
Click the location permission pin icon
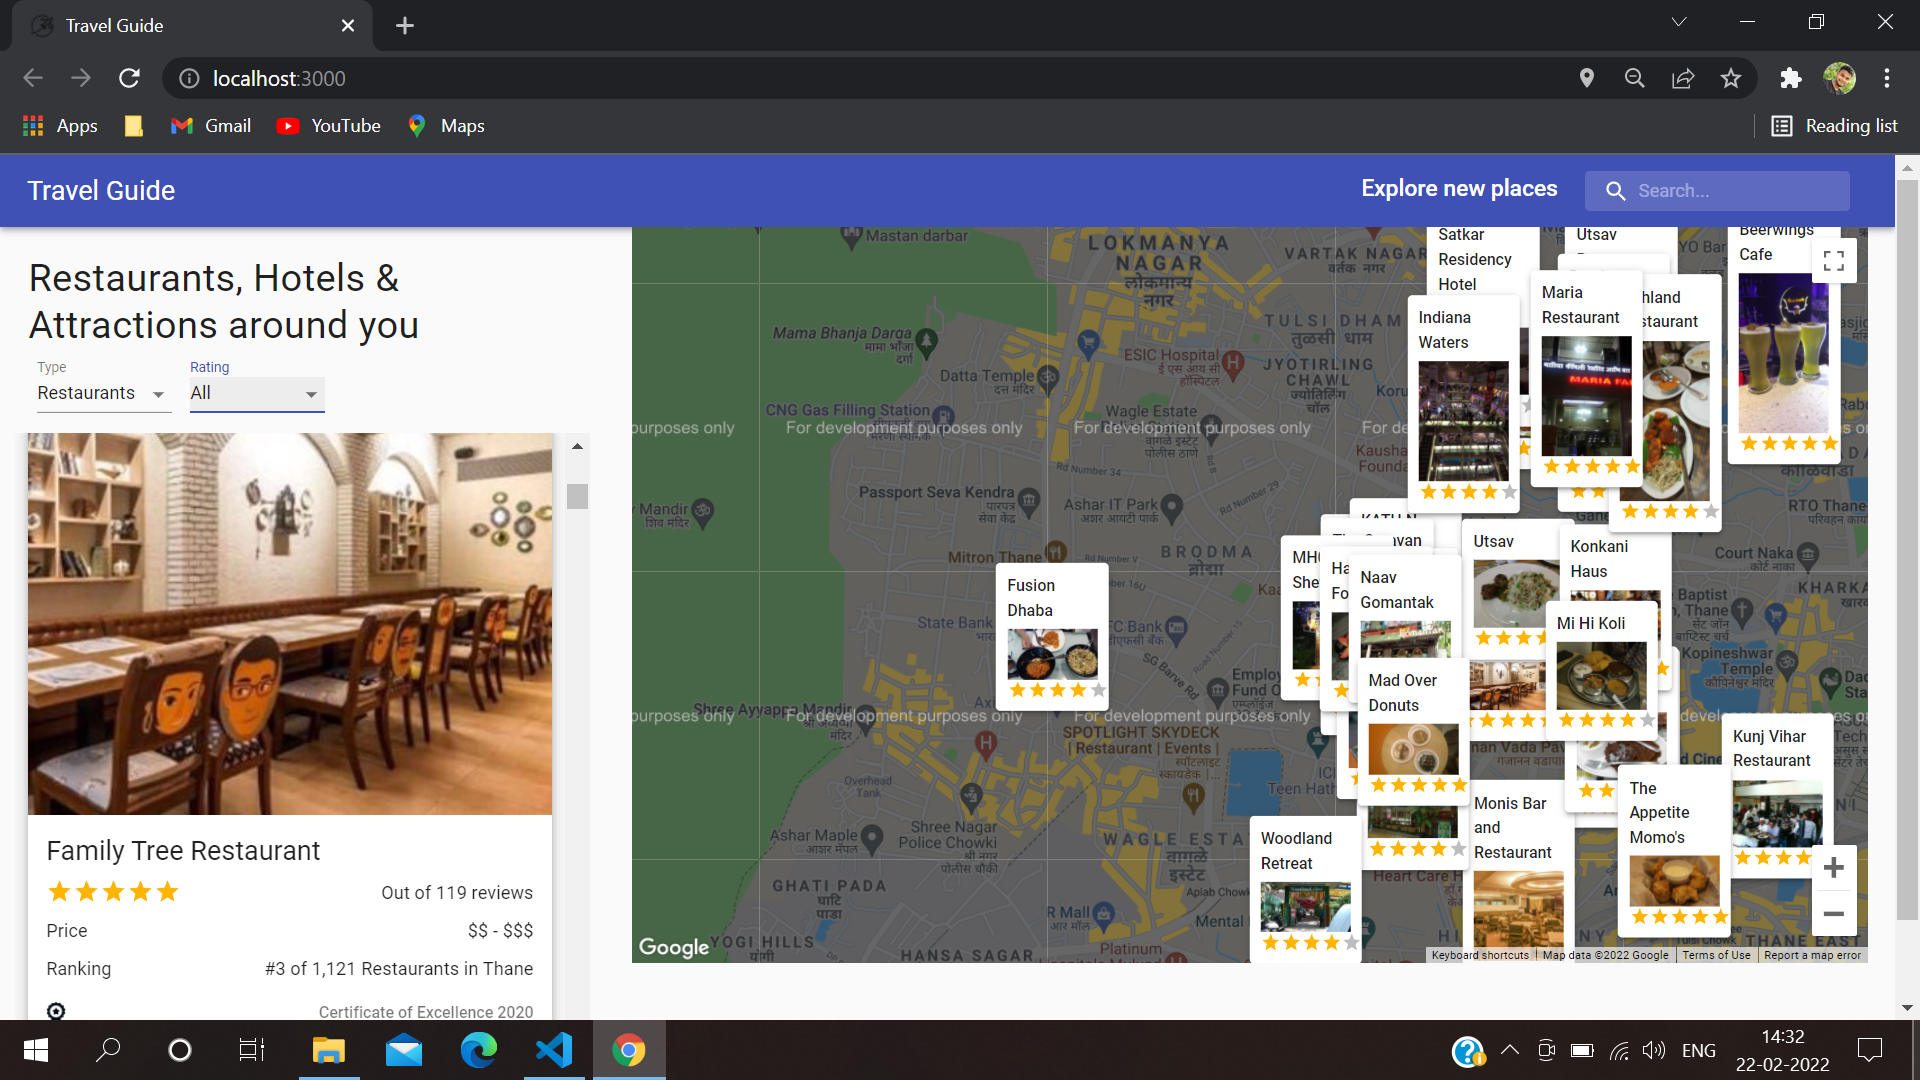pyautogui.click(x=1586, y=78)
